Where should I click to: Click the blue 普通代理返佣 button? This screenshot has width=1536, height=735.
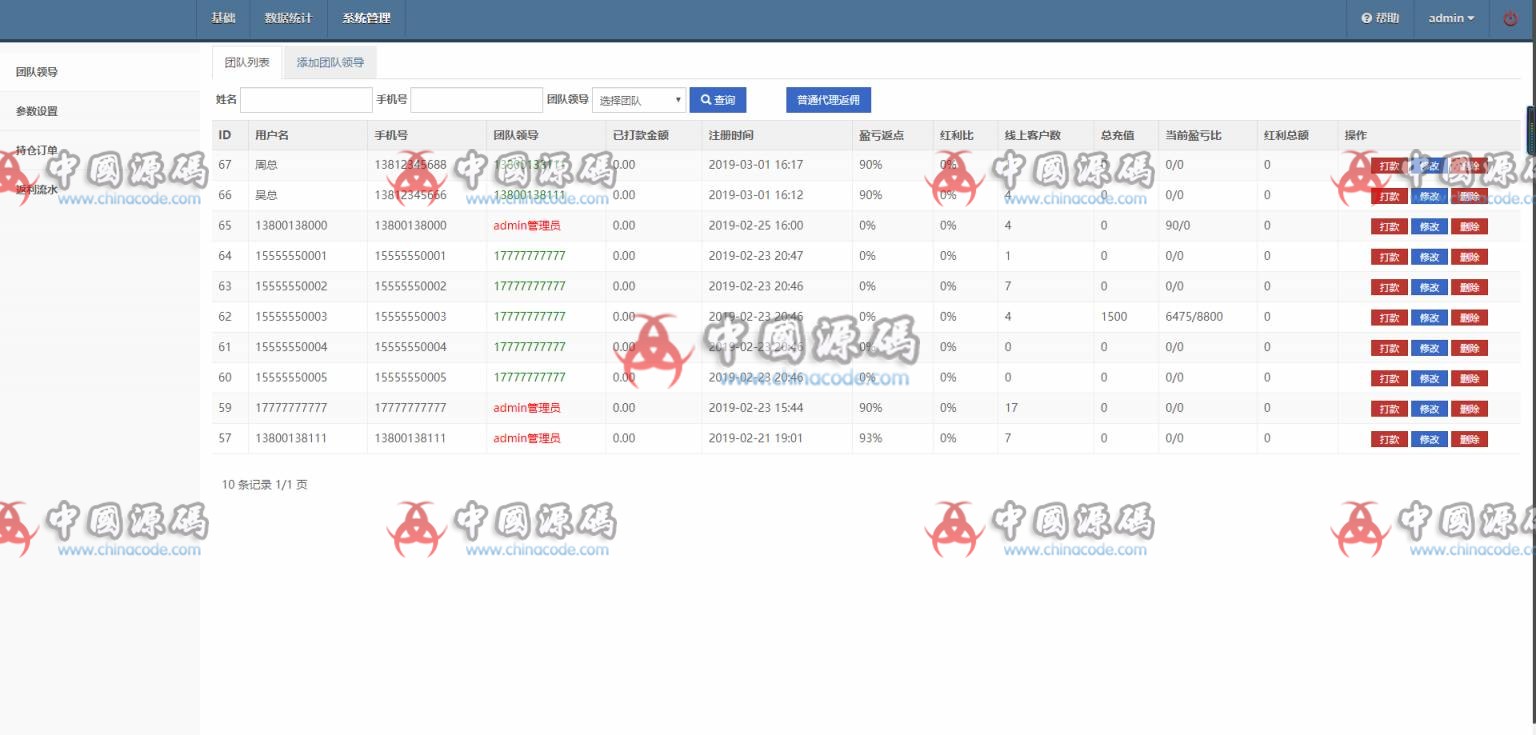[828, 99]
